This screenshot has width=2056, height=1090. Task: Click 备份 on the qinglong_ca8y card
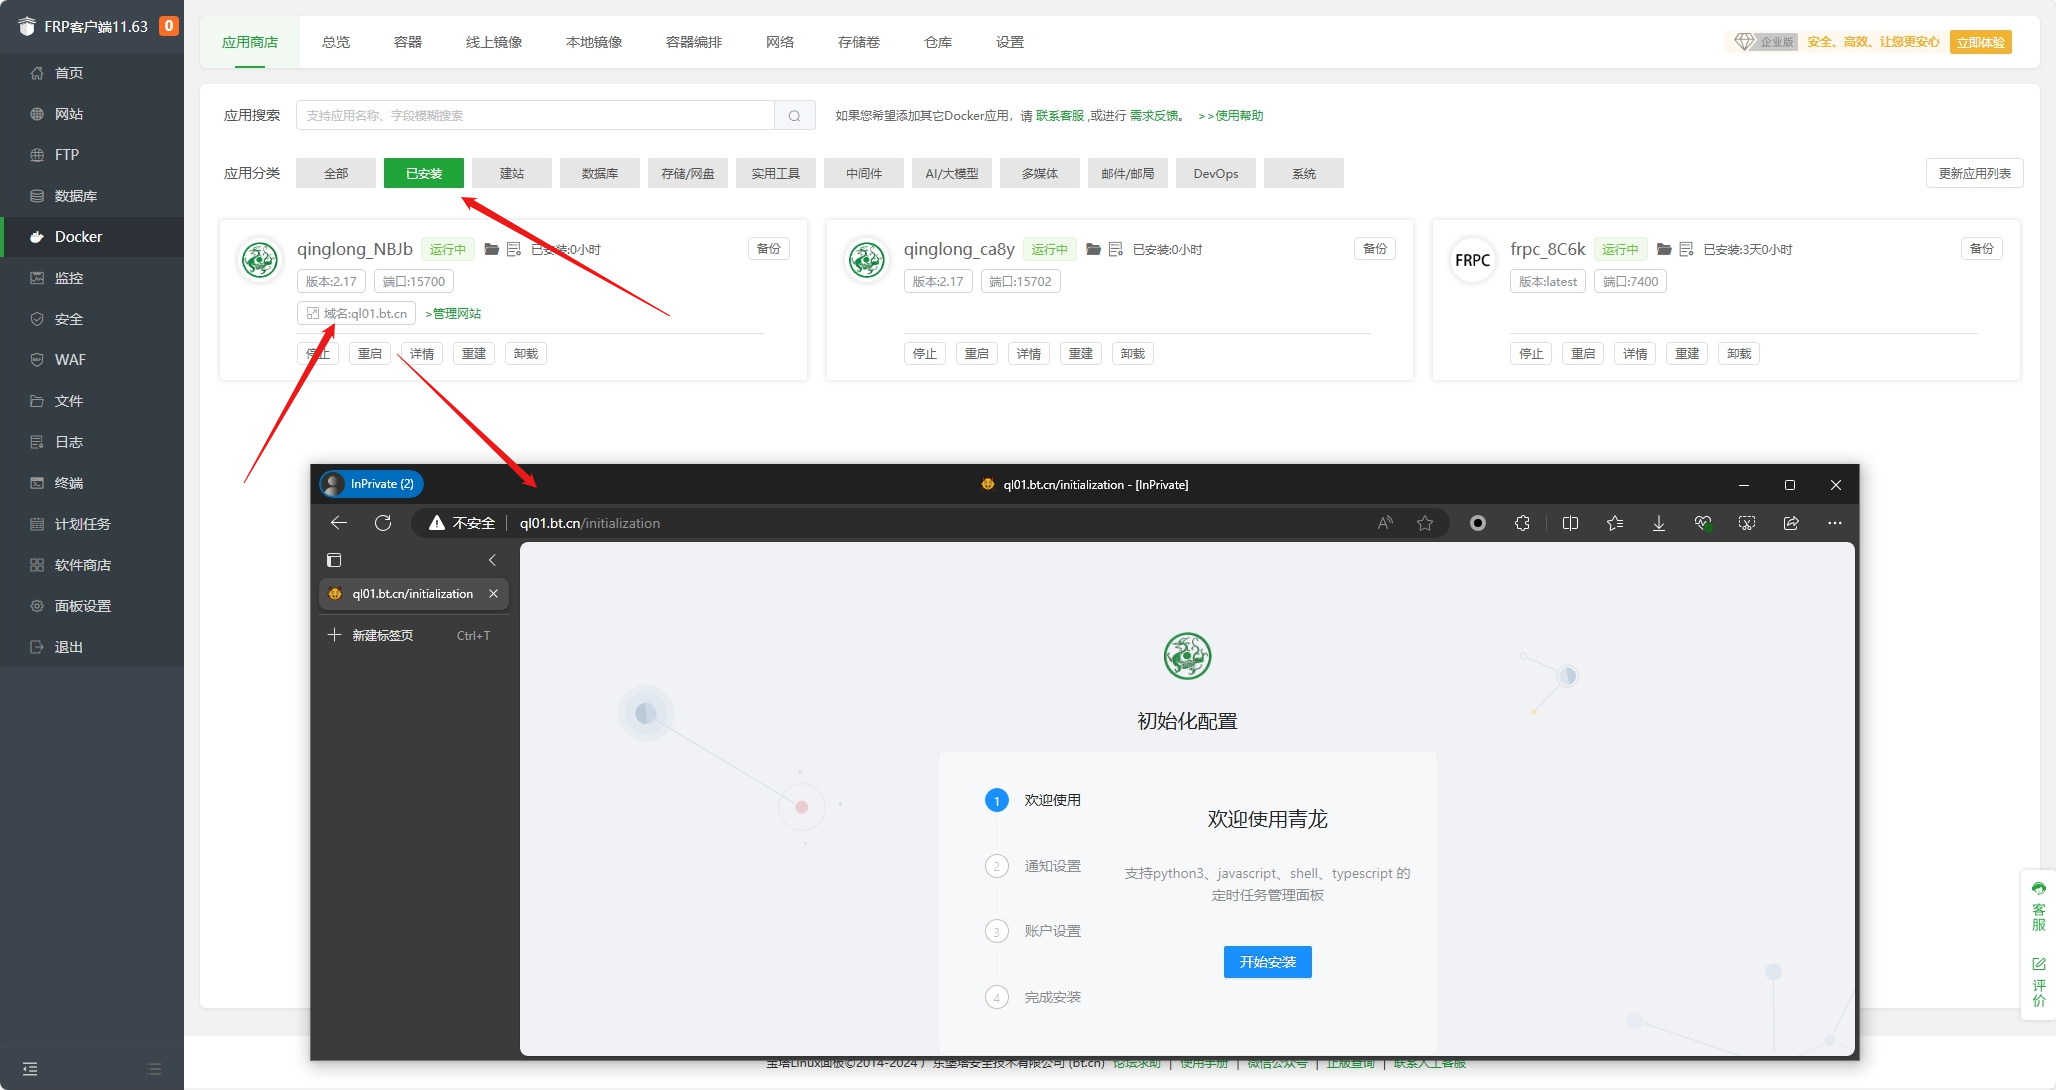[x=1375, y=249]
